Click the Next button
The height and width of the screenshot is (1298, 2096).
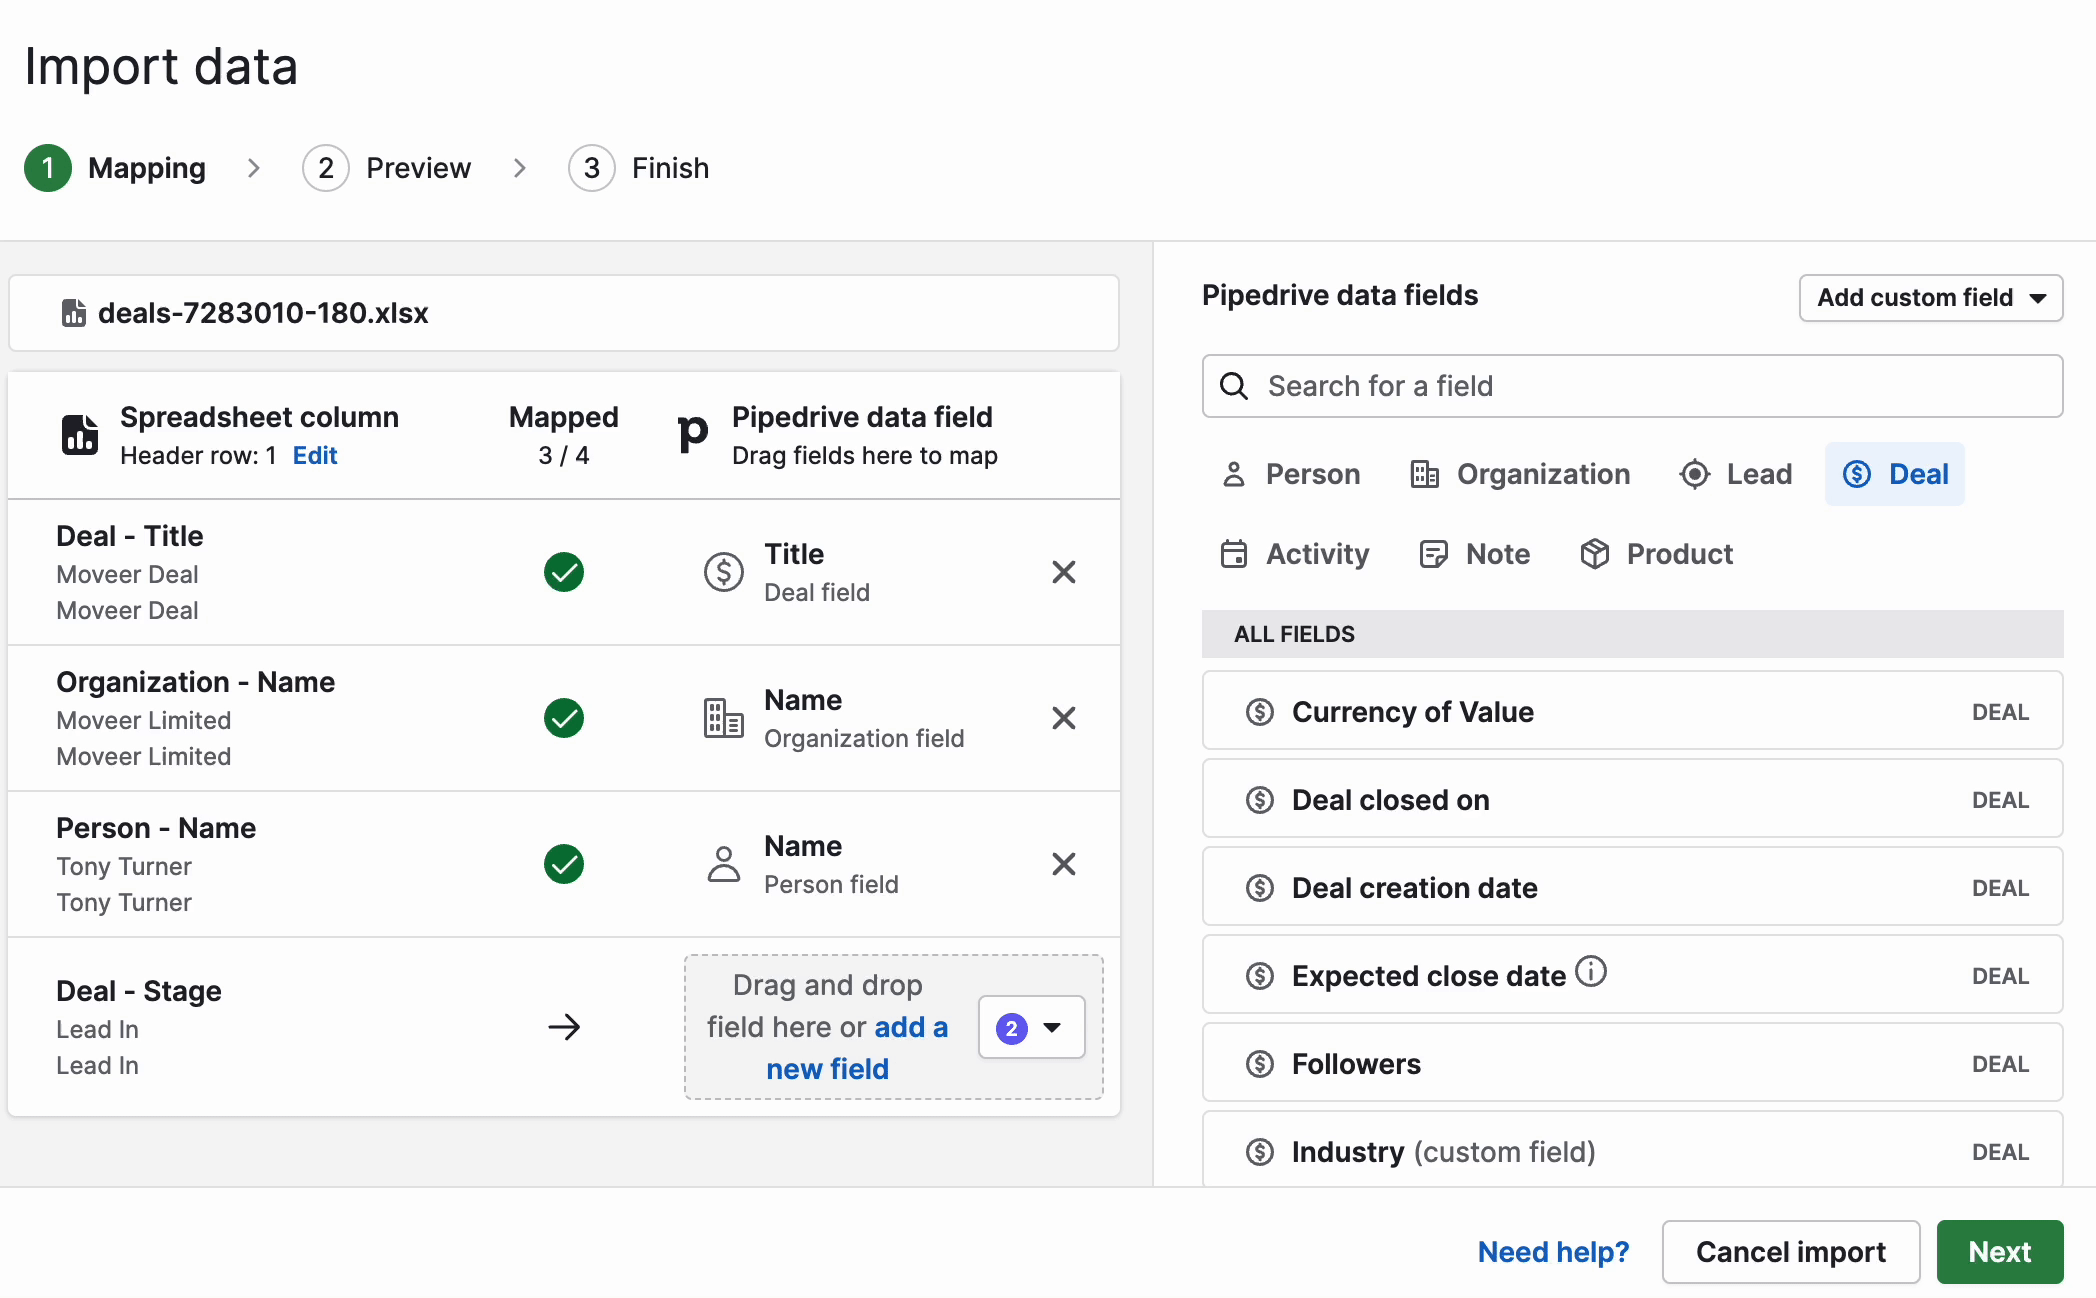2000,1252
